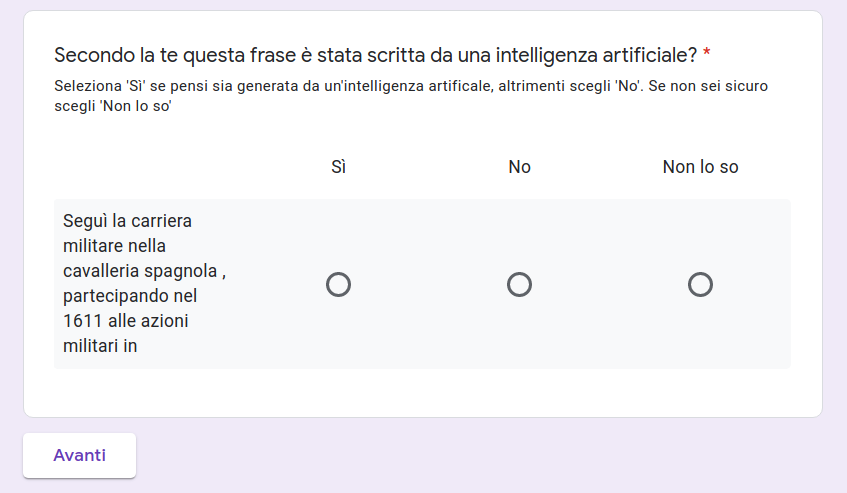Pick the 'Non lo so' radio button

[700, 285]
